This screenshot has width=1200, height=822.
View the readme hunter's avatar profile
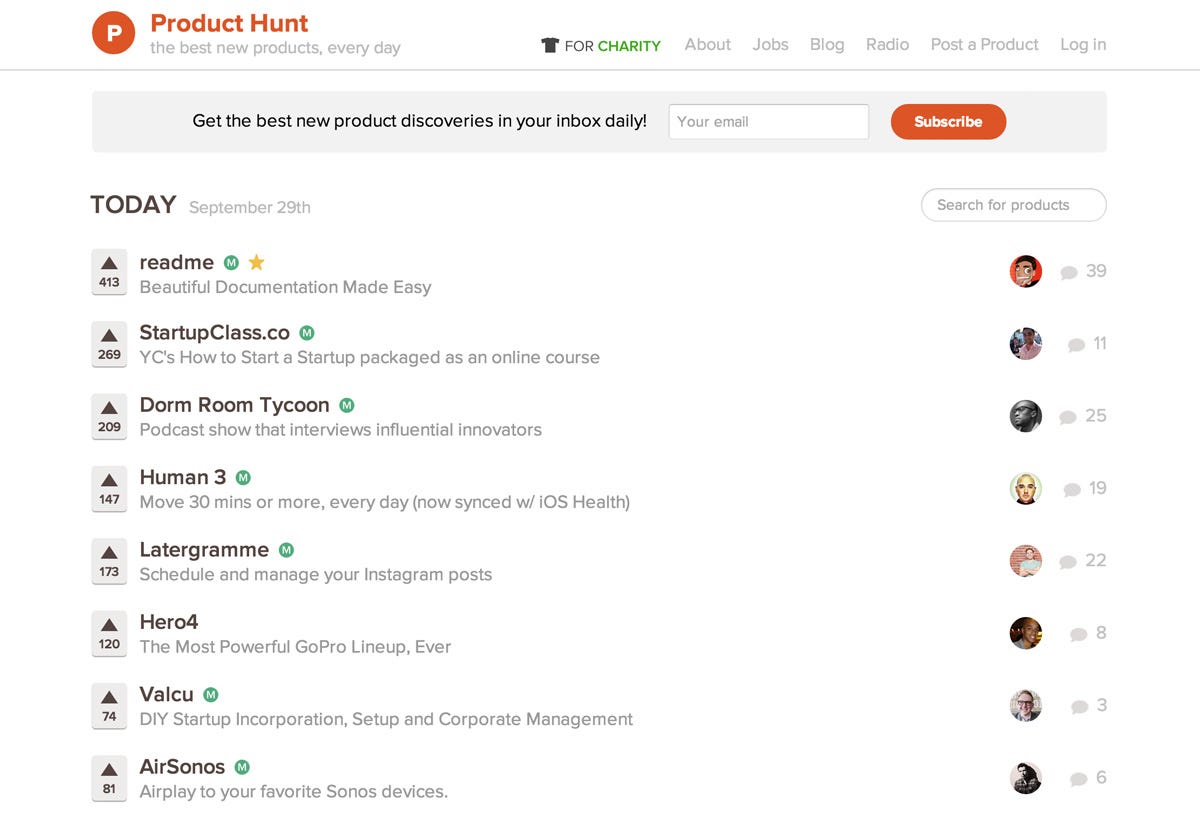(x=1026, y=271)
